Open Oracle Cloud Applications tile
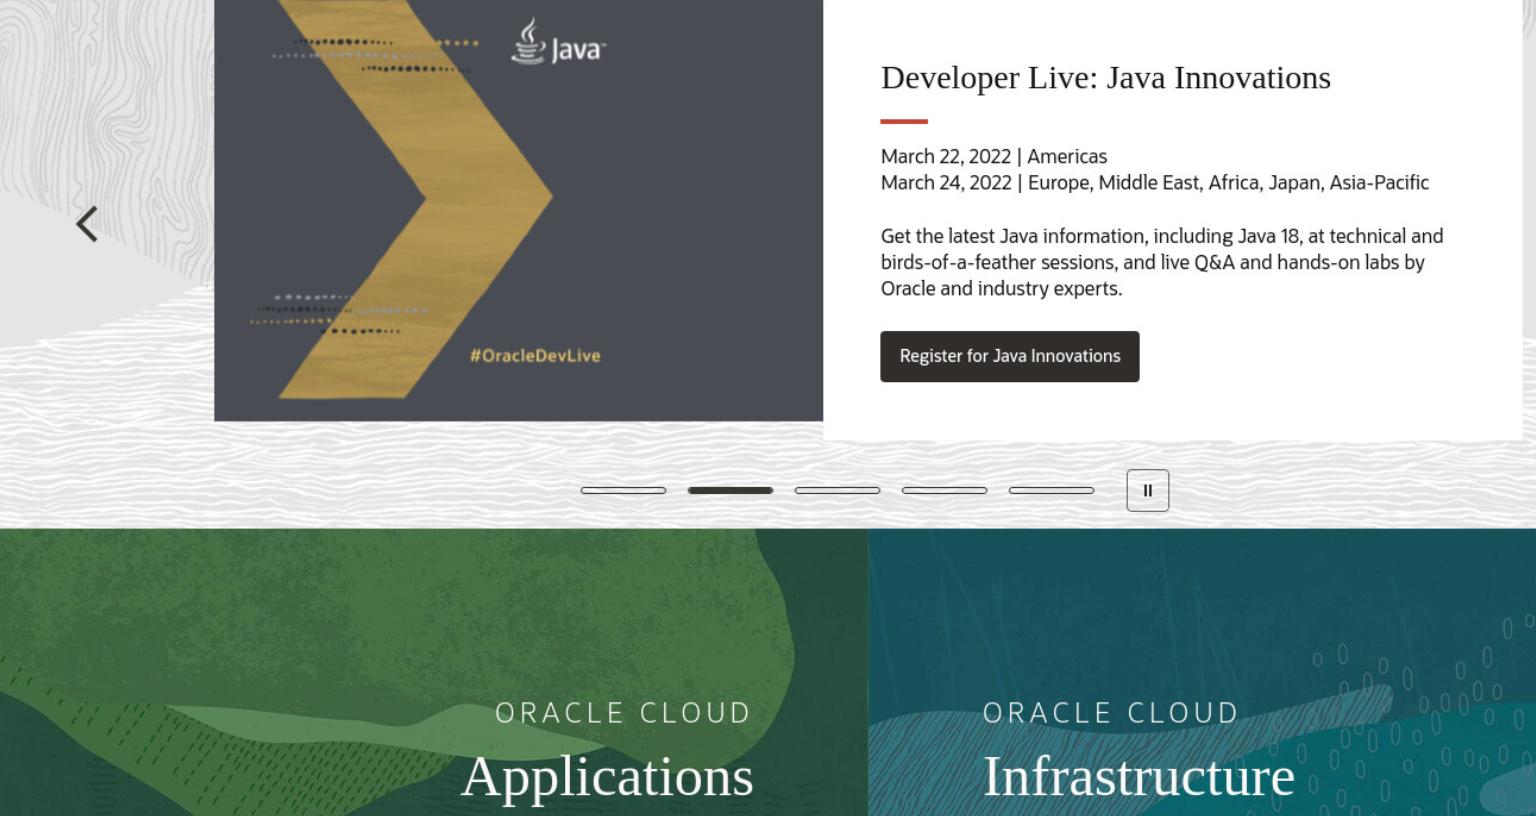 click(434, 672)
